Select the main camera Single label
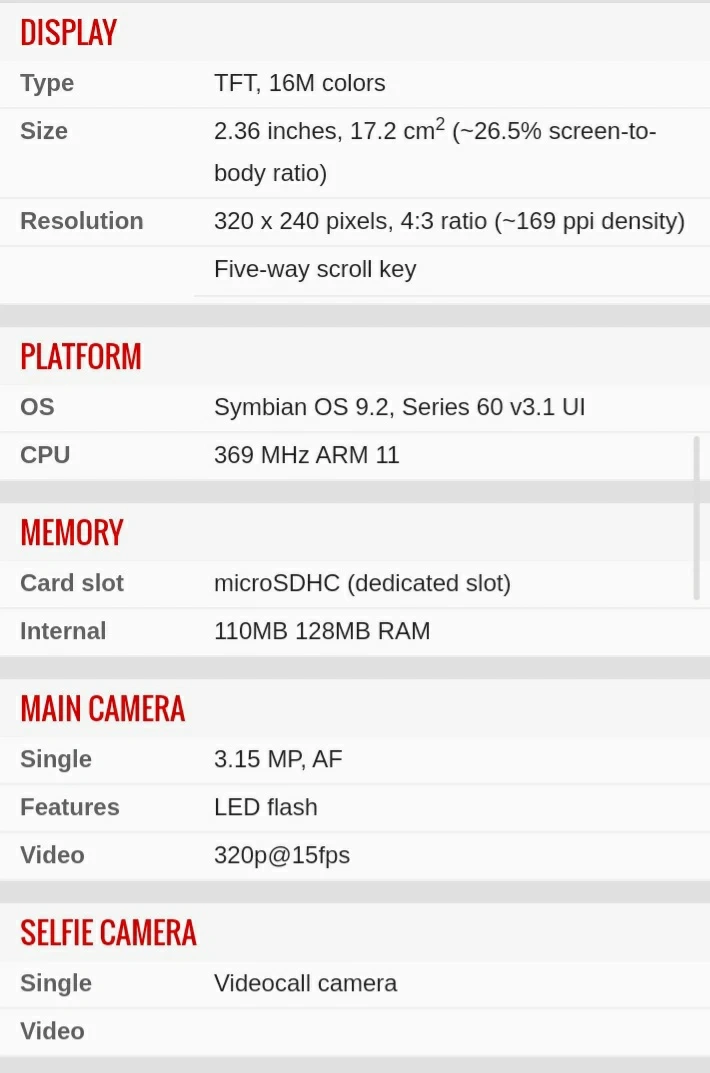The width and height of the screenshot is (710, 1073). 55,760
